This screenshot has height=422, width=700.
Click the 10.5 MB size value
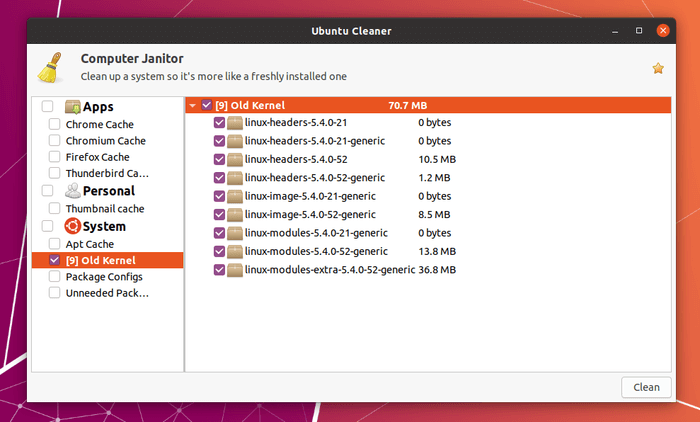[x=437, y=159]
